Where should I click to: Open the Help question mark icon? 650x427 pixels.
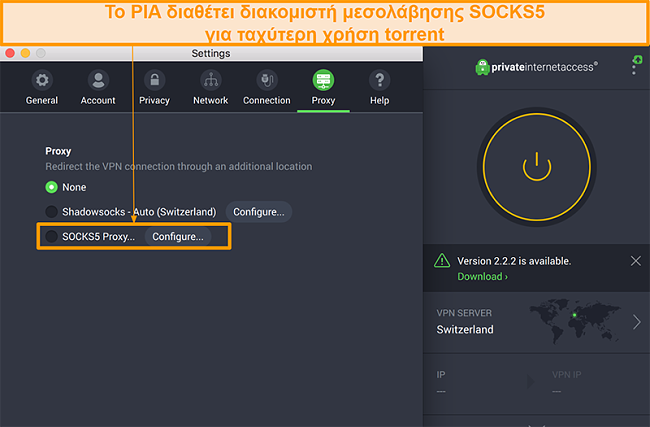379,80
